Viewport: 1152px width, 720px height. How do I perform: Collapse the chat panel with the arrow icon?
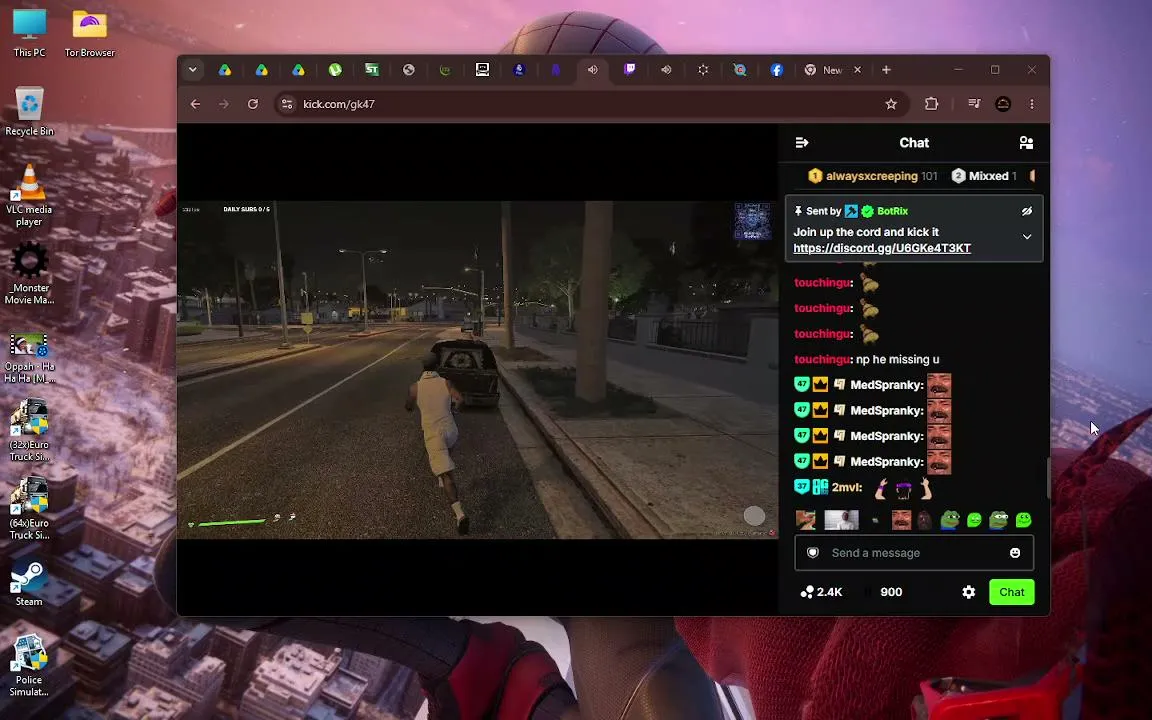coord(802,143)
